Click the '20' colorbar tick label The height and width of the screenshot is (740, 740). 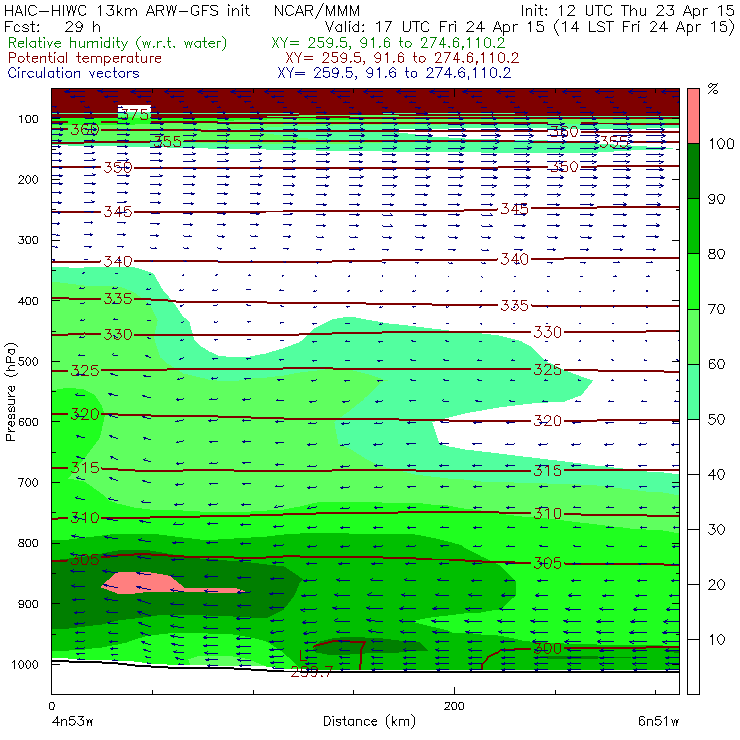click(x=716, y=585)
